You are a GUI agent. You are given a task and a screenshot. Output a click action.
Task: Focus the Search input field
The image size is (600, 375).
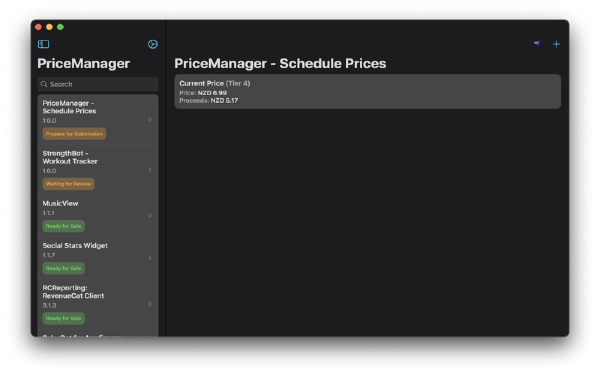click(x=98, y=84)
